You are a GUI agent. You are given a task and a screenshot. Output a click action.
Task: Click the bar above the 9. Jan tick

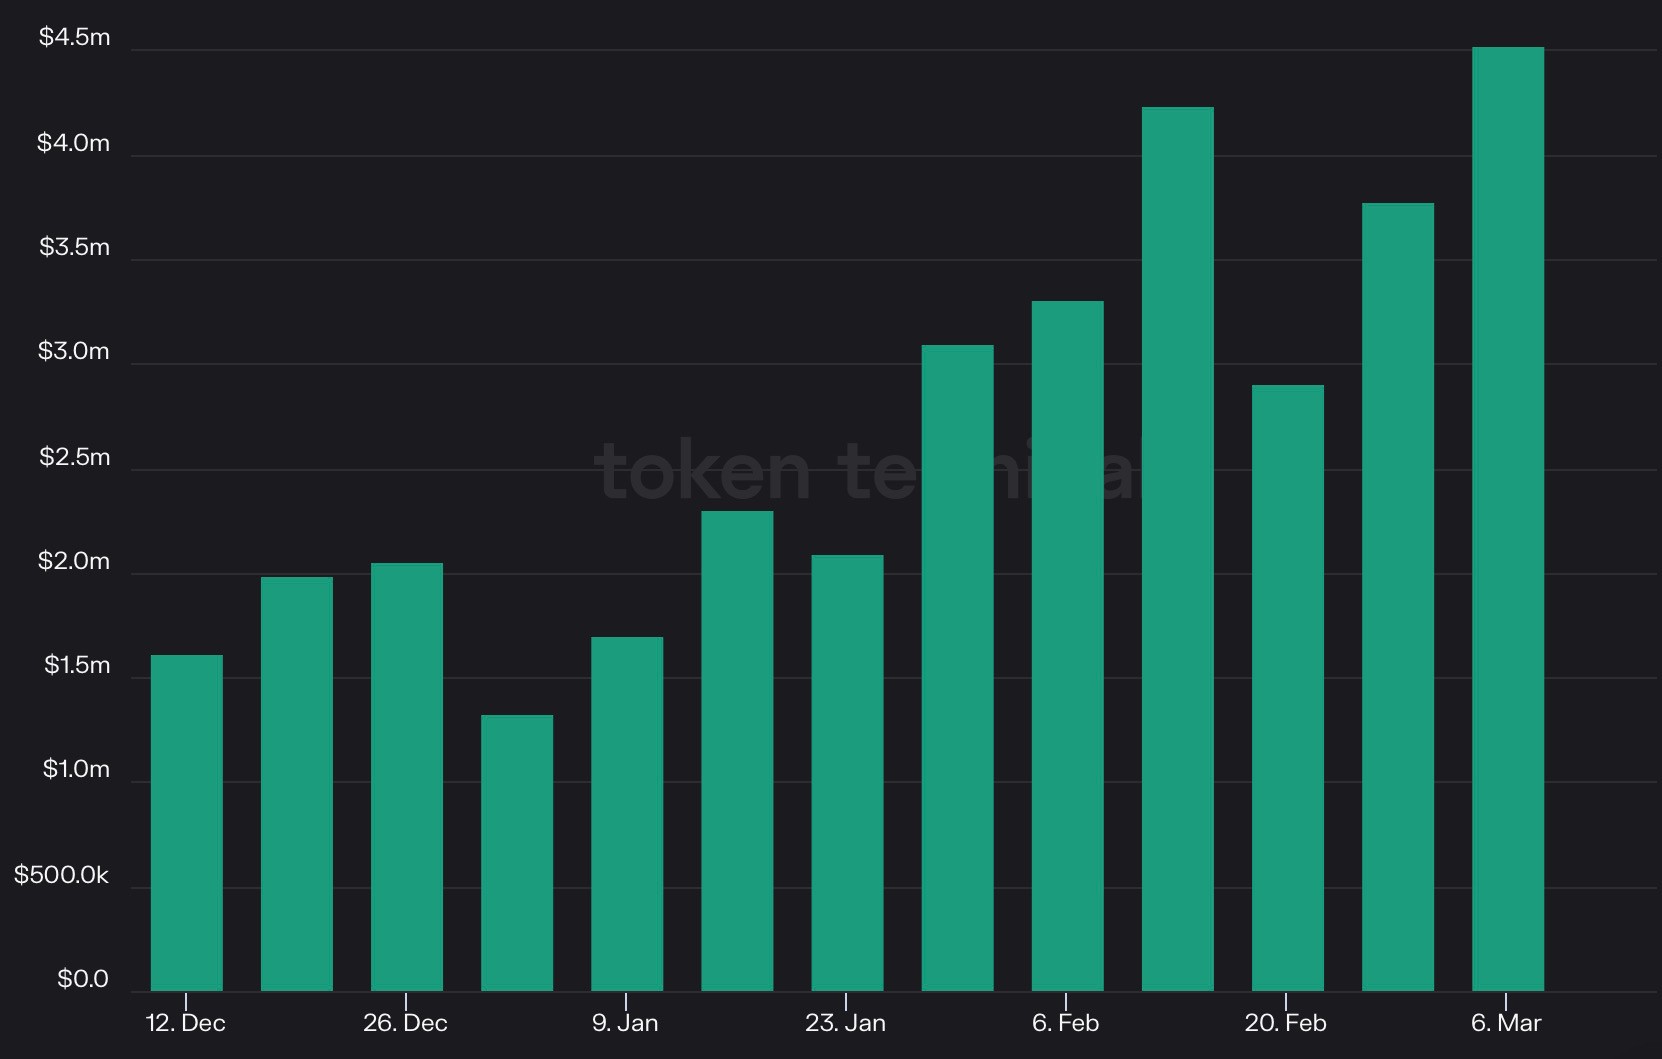coord(627,814)
